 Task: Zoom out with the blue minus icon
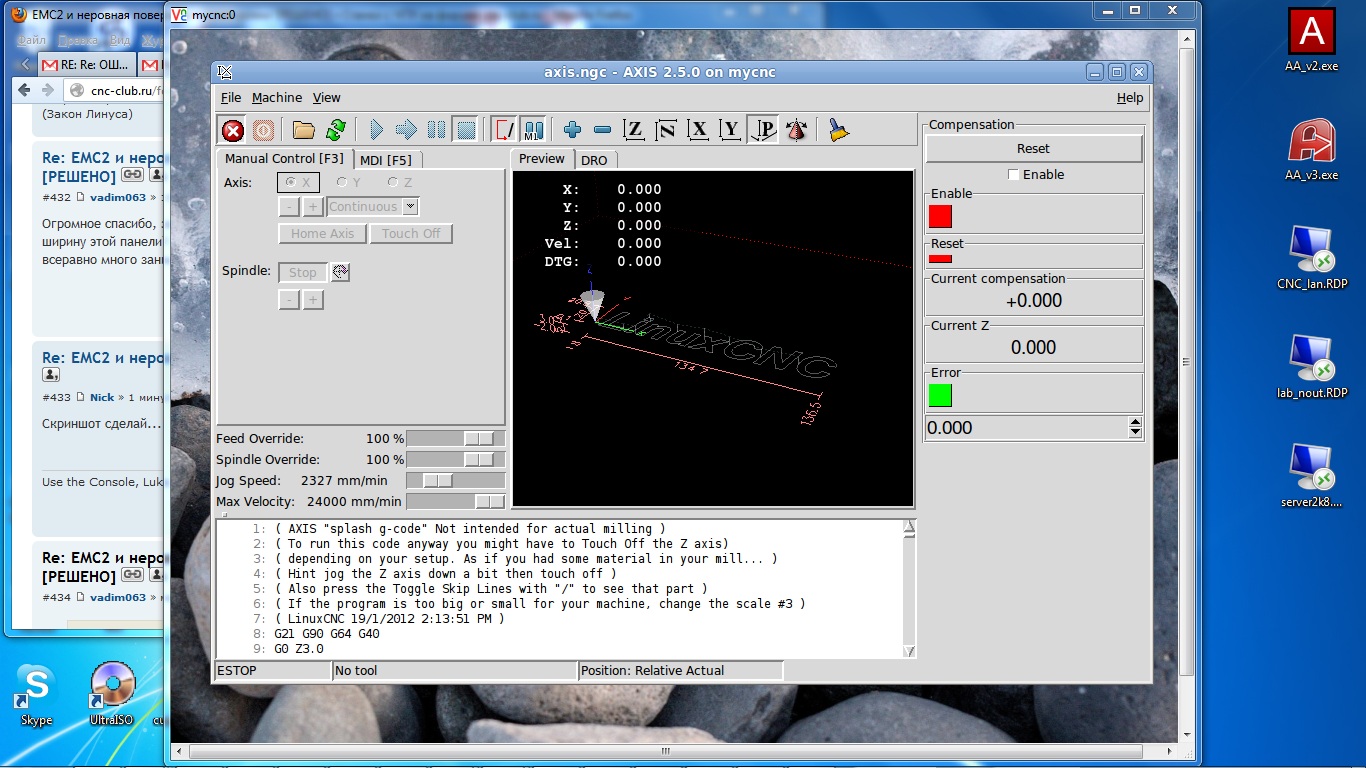(602, 130)
